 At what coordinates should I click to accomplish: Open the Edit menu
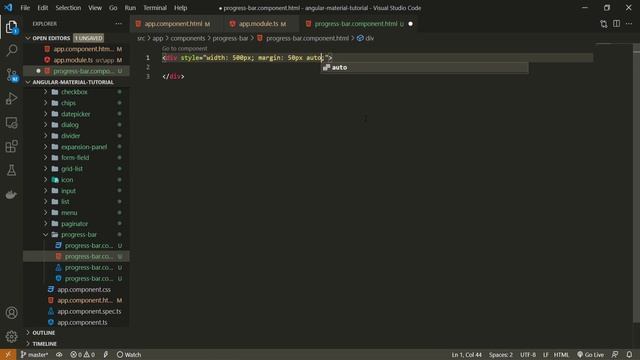coord(42,8)
